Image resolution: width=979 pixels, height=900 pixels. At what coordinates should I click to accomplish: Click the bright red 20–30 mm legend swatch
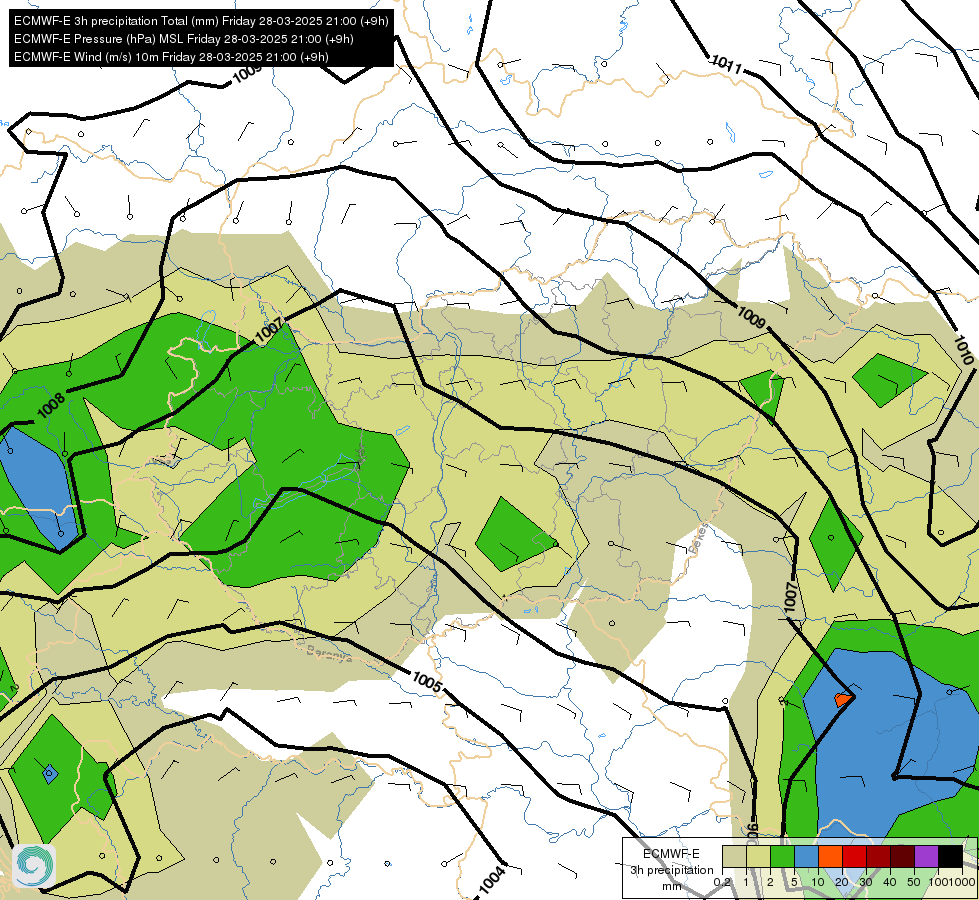pos(854,856)
